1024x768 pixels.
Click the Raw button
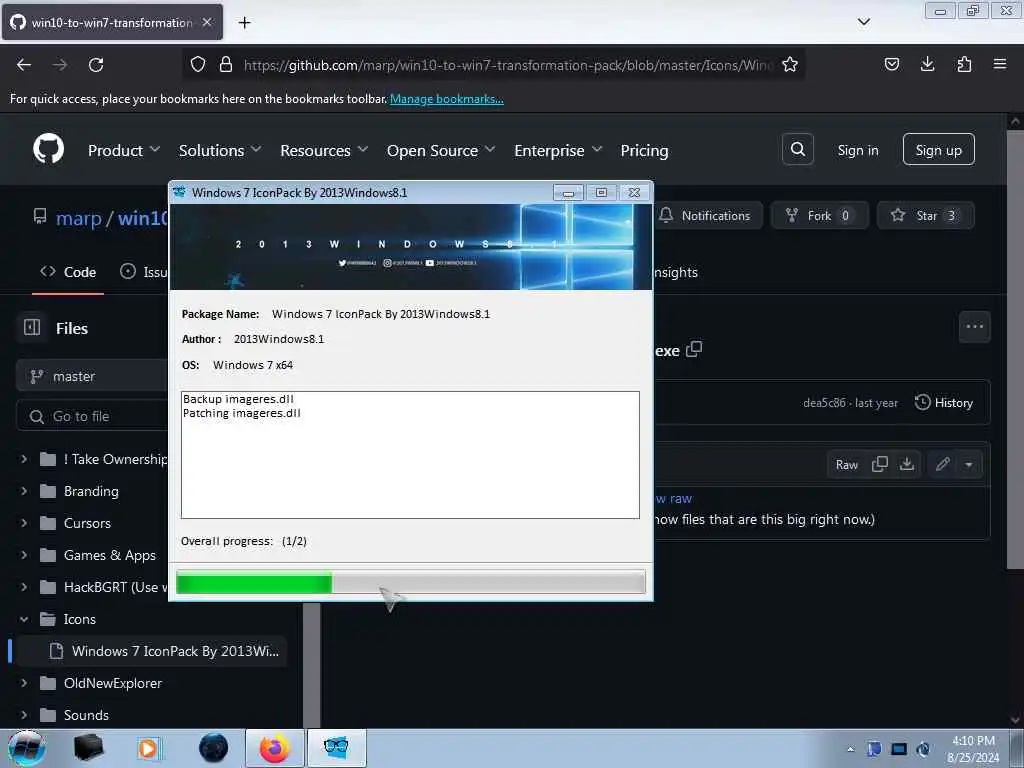coord(846,464)
